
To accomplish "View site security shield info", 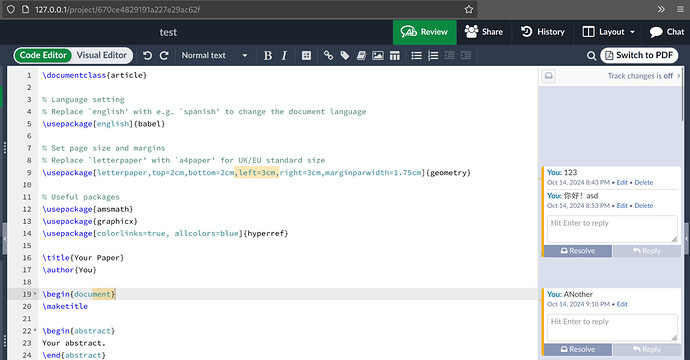I will (11, 9).
